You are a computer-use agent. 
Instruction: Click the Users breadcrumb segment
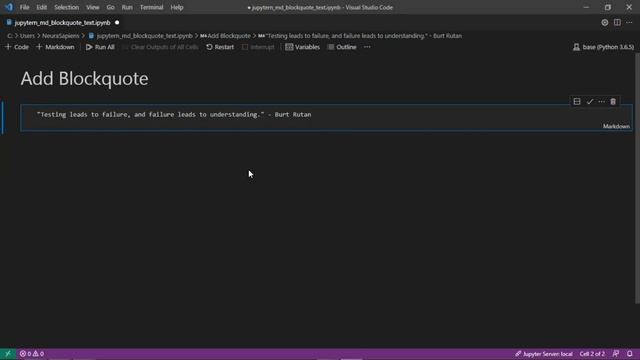[x=27, y=36]
